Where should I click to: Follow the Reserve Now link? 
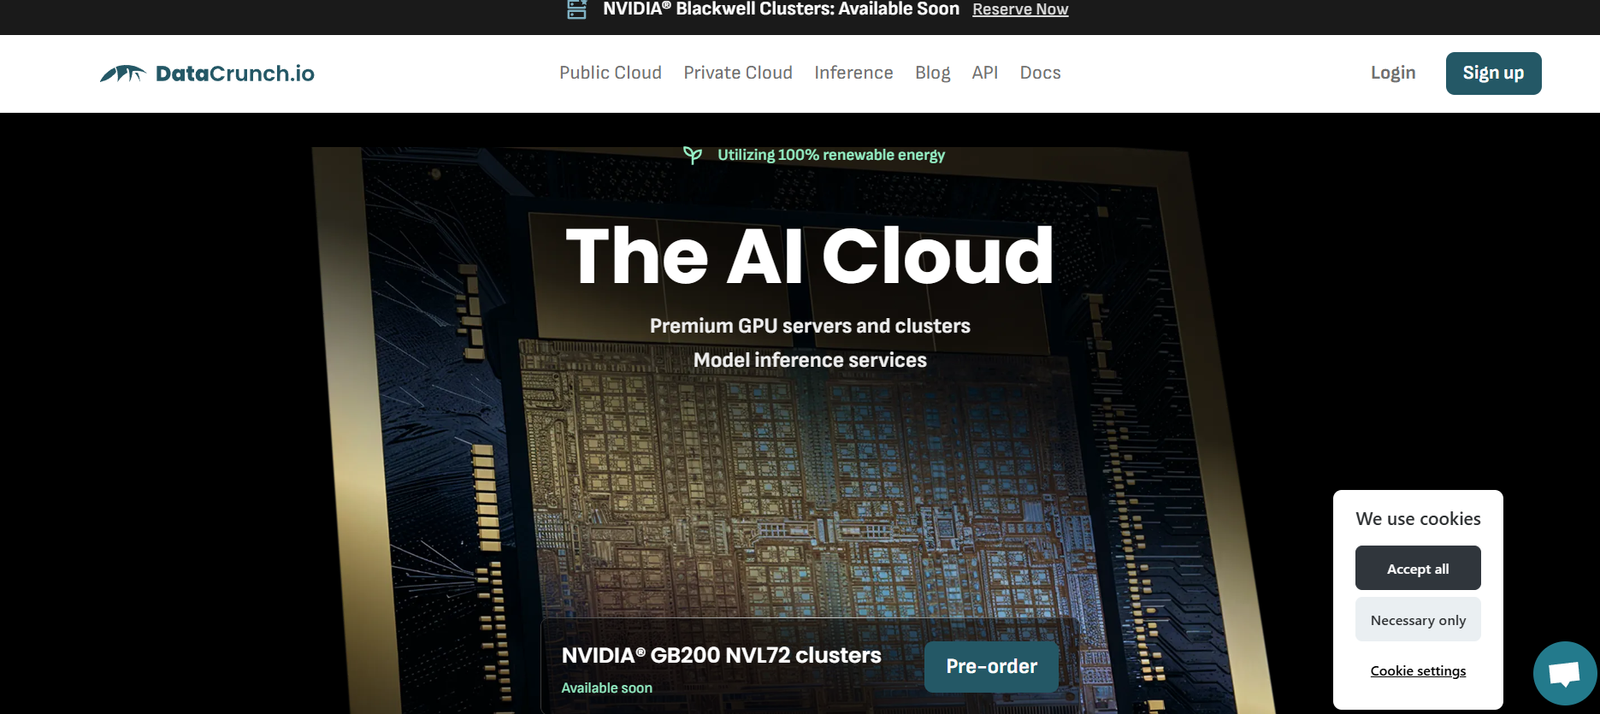[1020, 9]
